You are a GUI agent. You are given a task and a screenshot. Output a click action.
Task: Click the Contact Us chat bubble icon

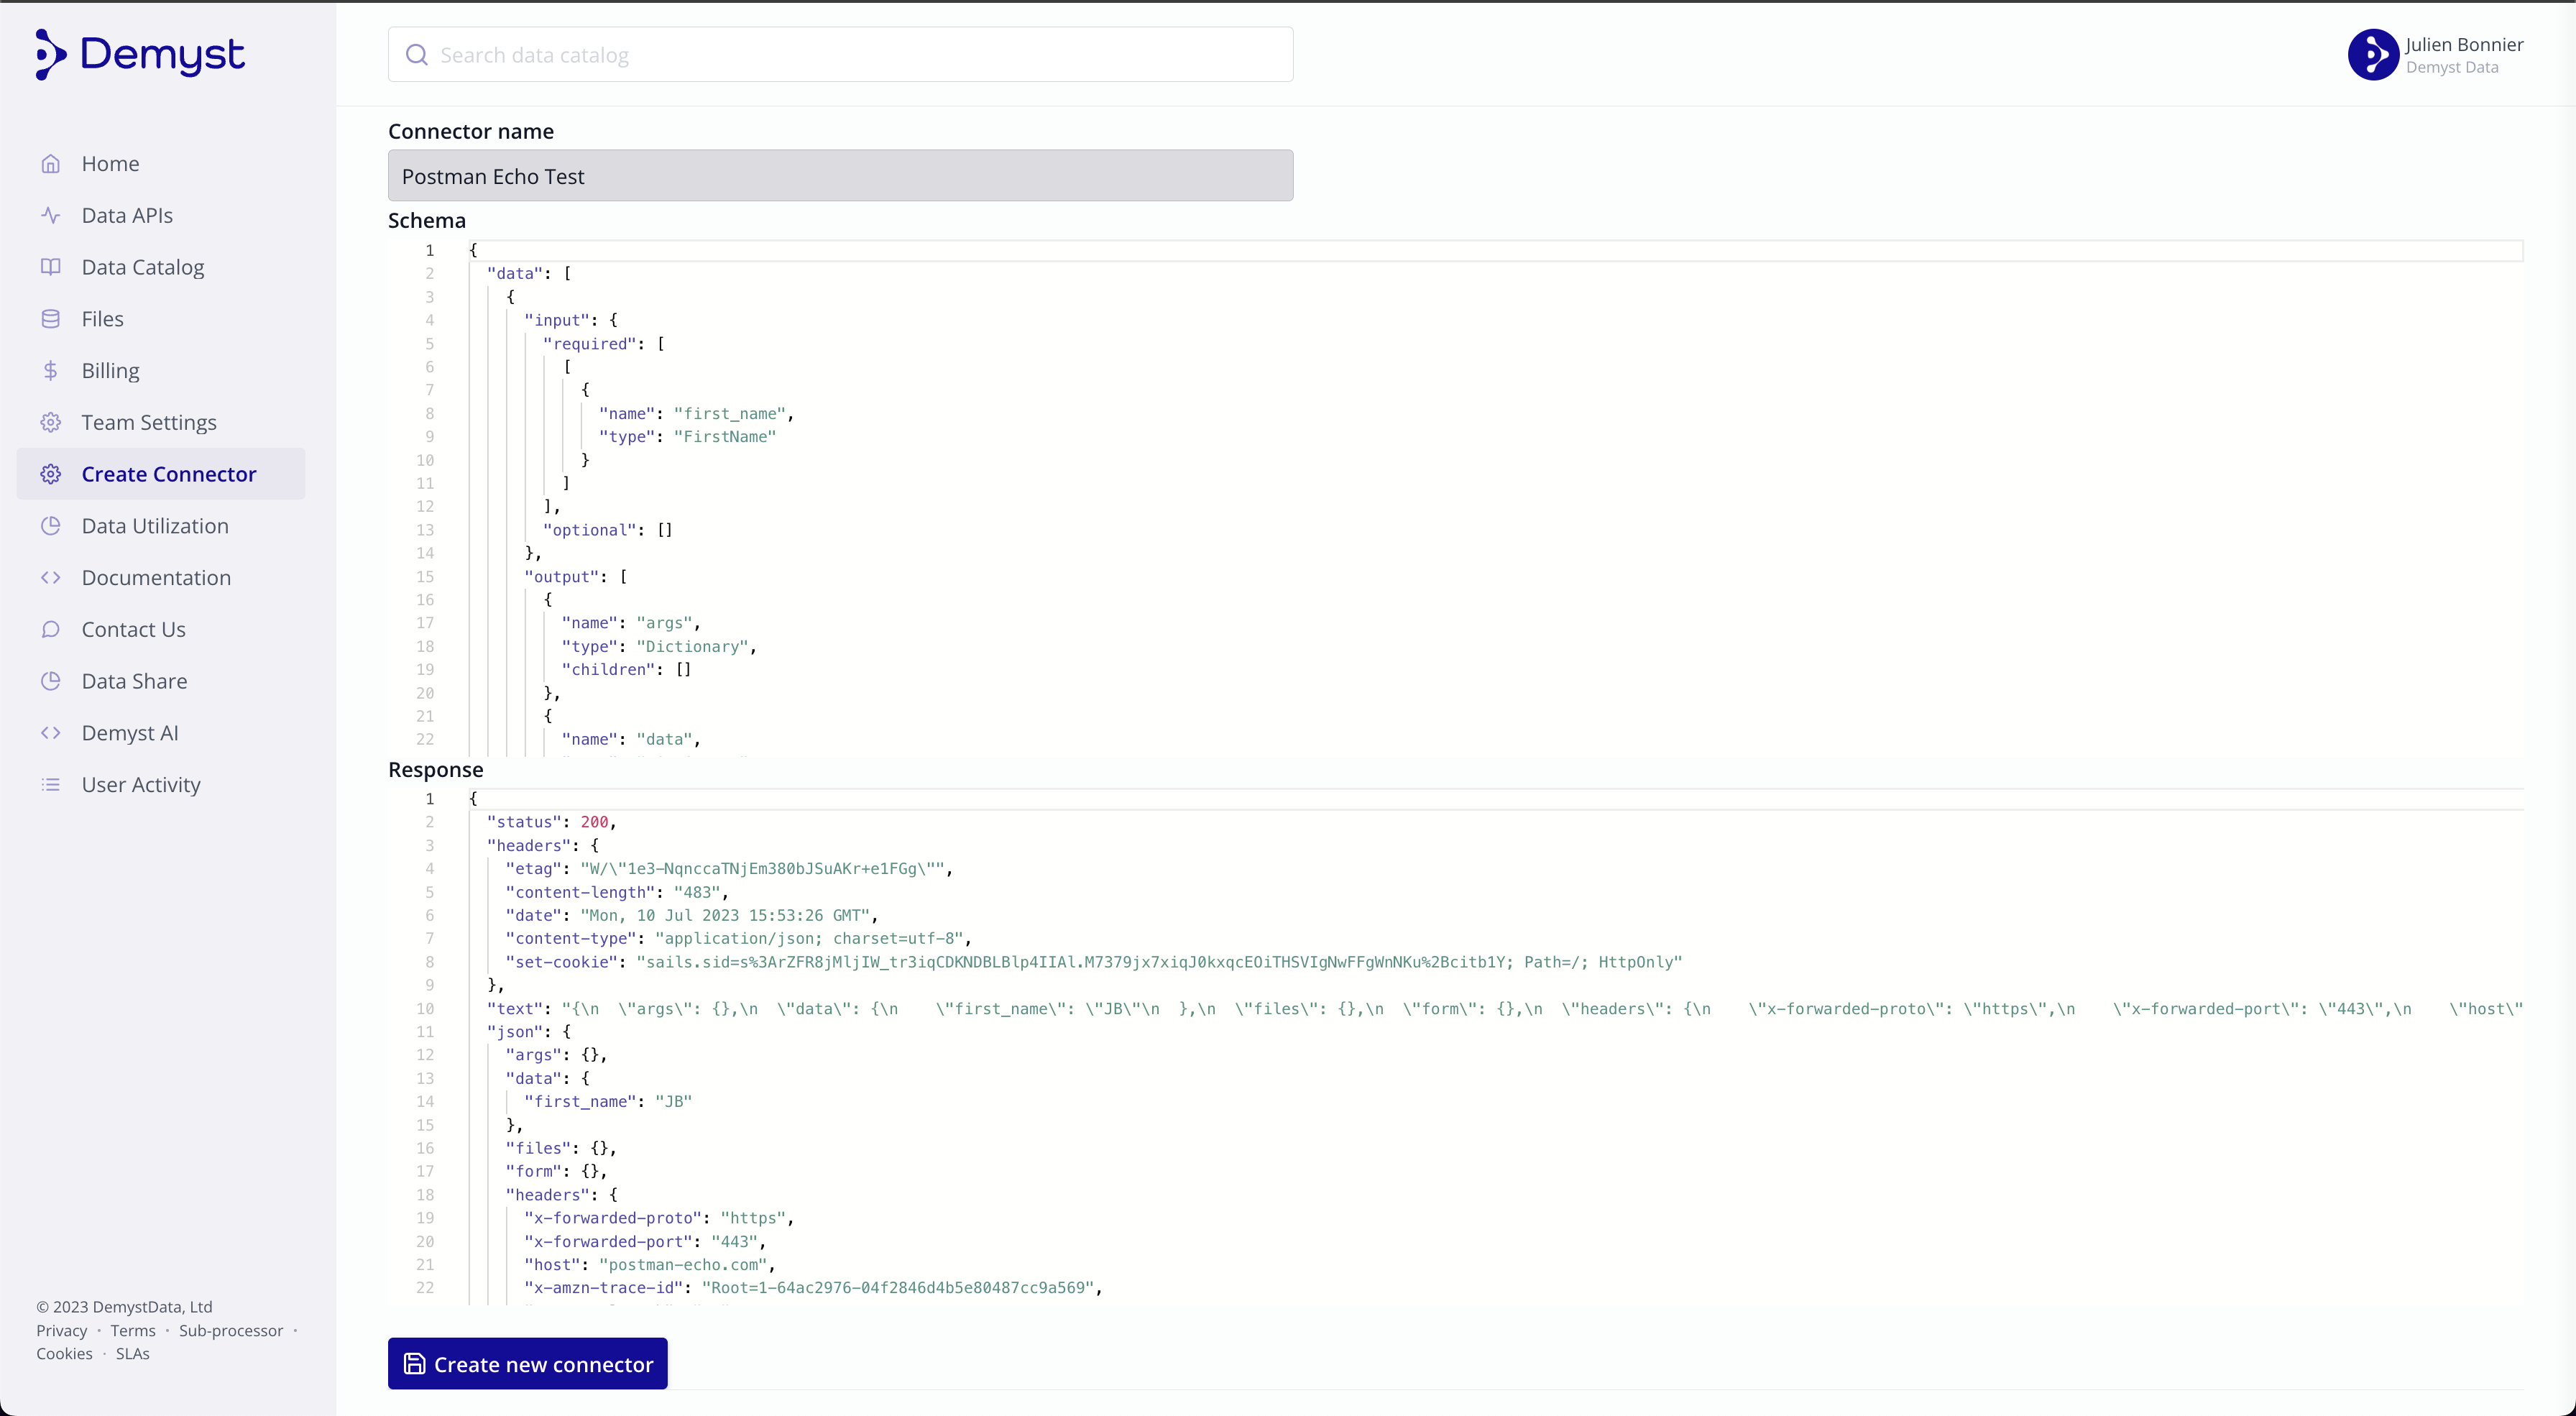pyautogui.click(x=51, y=629)
